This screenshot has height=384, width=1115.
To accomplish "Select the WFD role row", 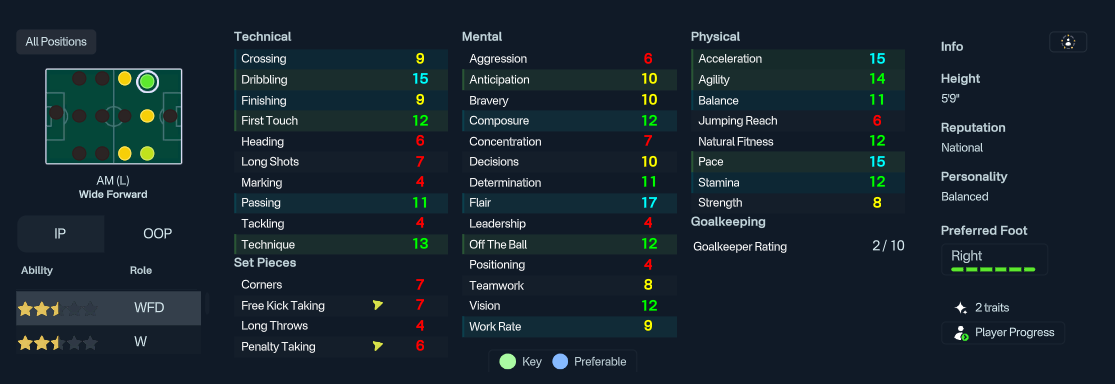I will 108,308.
